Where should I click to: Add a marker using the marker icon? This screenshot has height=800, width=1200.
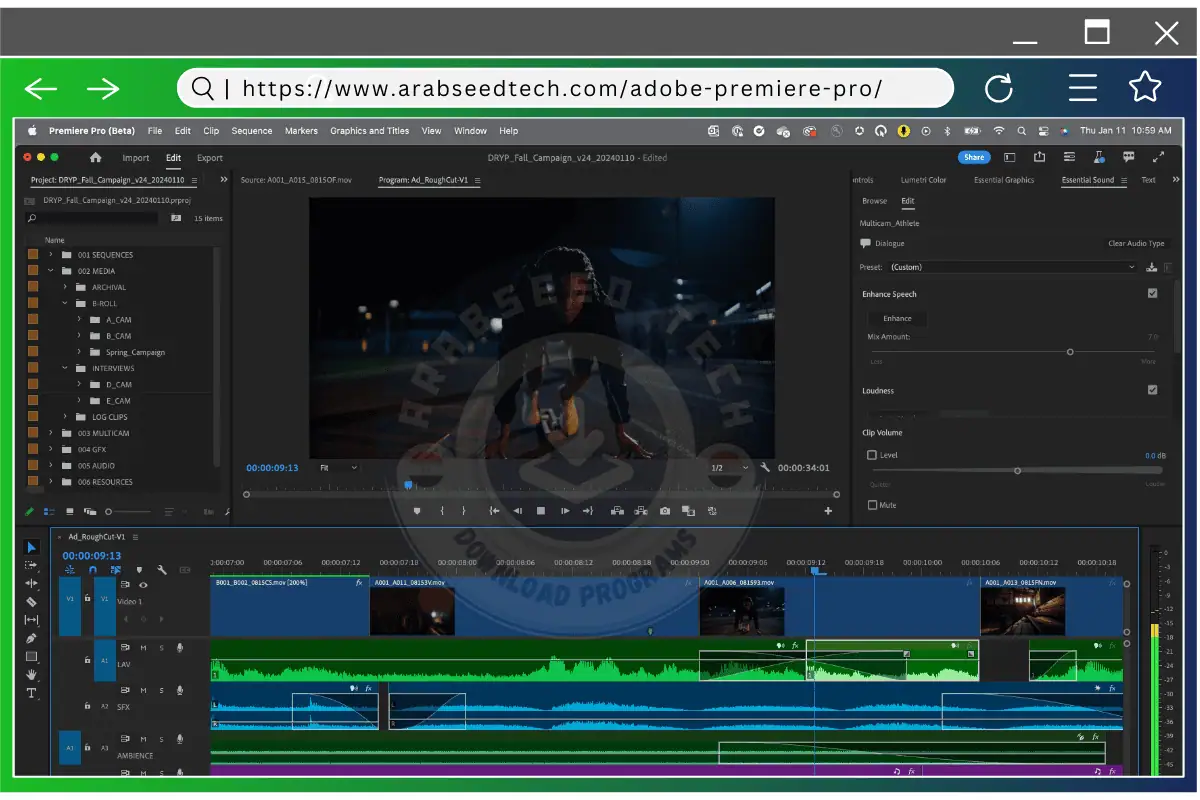pos(416,510)
